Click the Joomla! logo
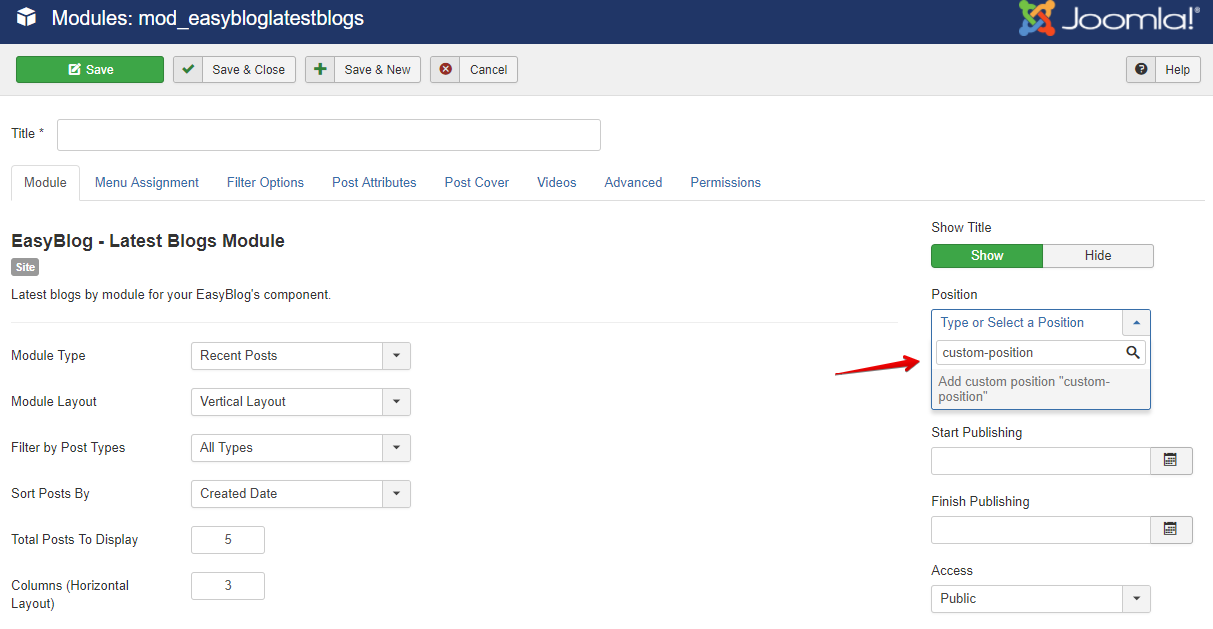Viewport: 1213px width, 629px height. (x=1109, y=19)
